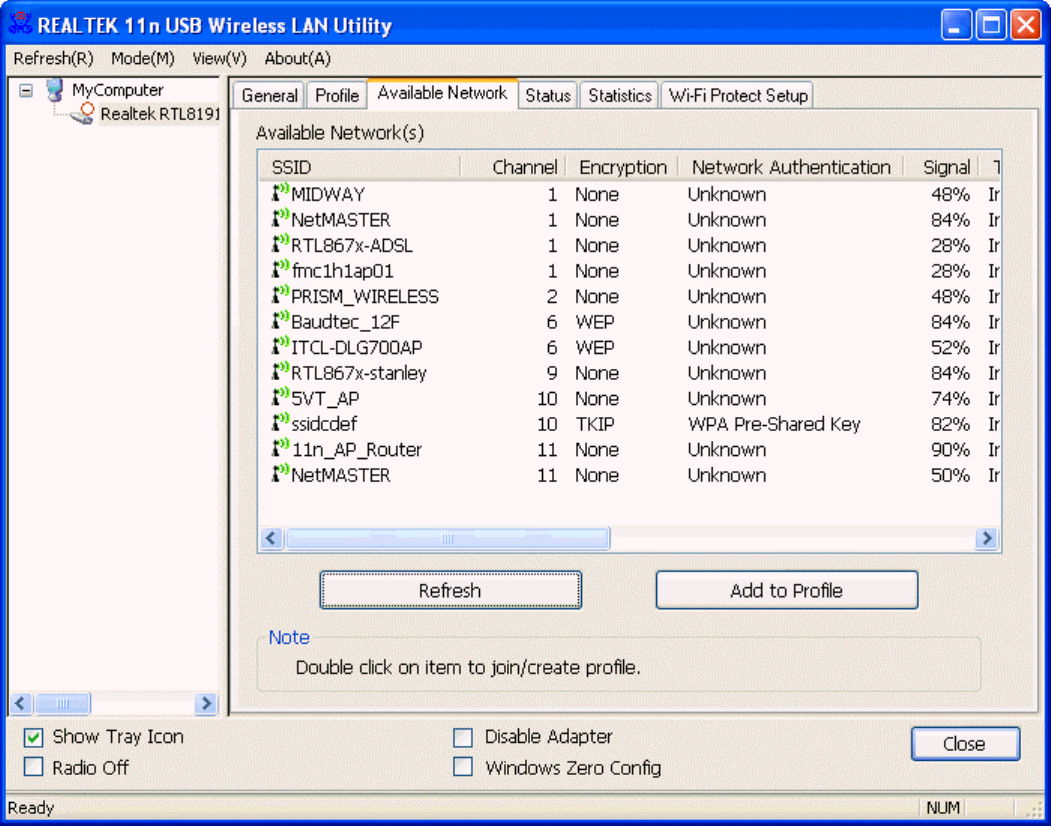Click the antenna icon beside MIDWAY
The image size is (1051, 826).
pos(280,193)
